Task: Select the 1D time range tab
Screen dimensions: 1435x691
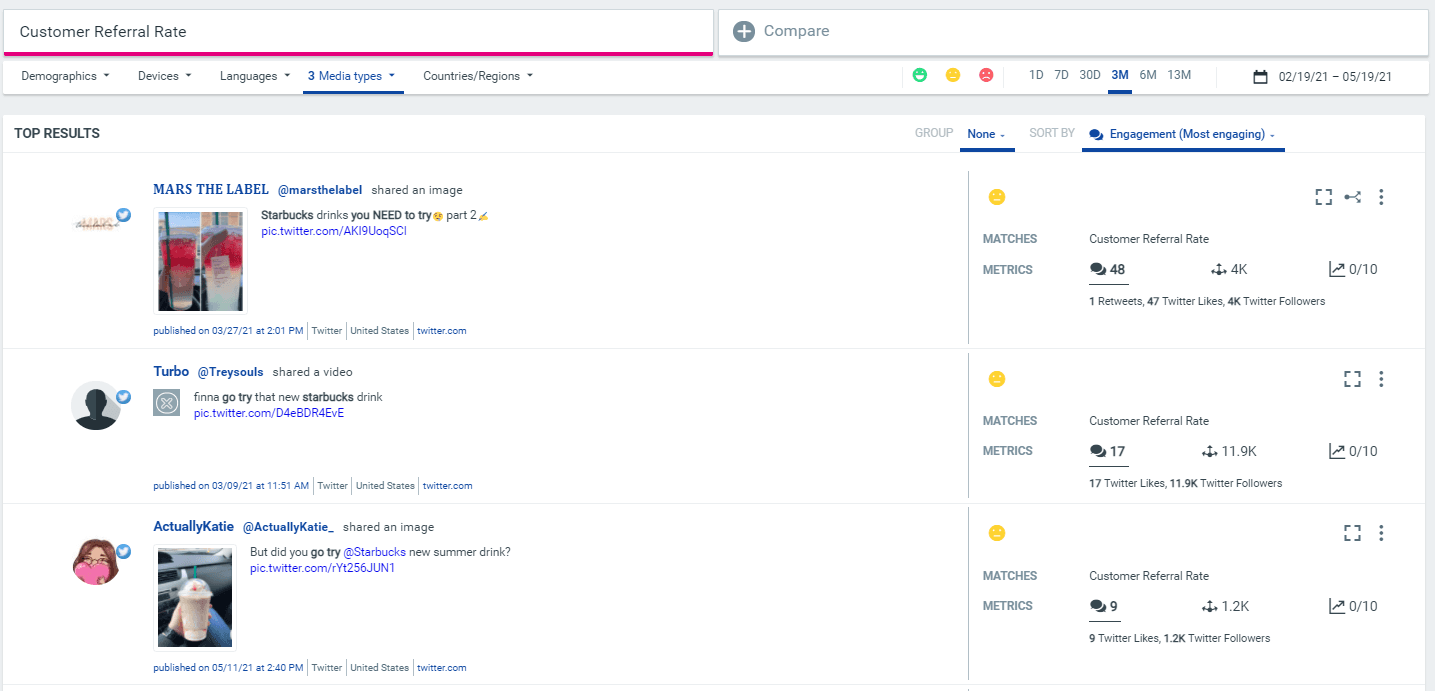Action: 1036,74
